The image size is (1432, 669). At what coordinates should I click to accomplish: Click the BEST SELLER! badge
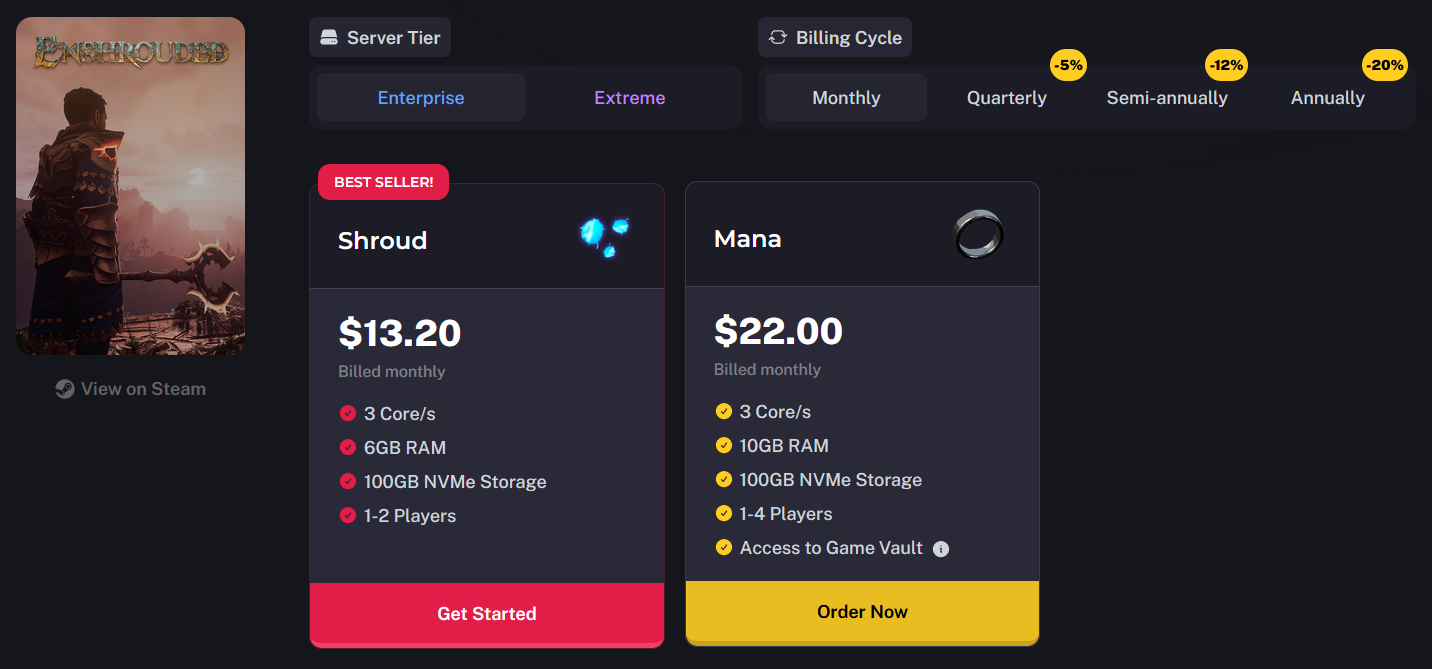[x=384, y=182]
